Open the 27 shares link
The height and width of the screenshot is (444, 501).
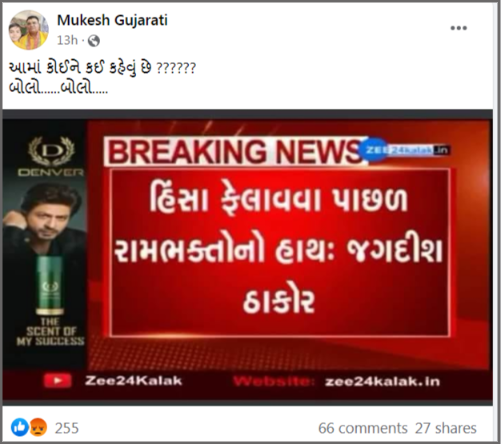point(445,428)
